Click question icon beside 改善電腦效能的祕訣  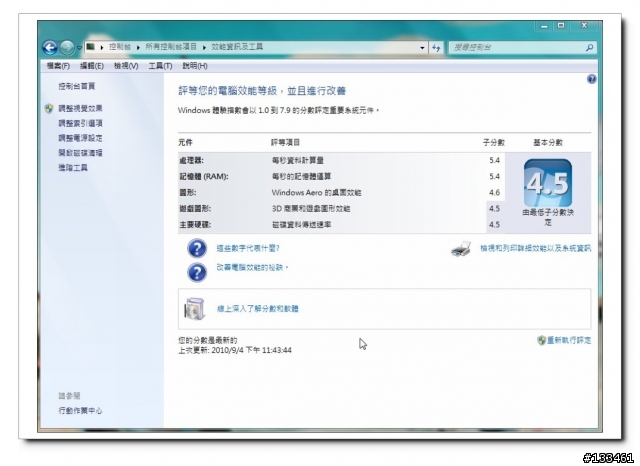[x=197, y=273]
